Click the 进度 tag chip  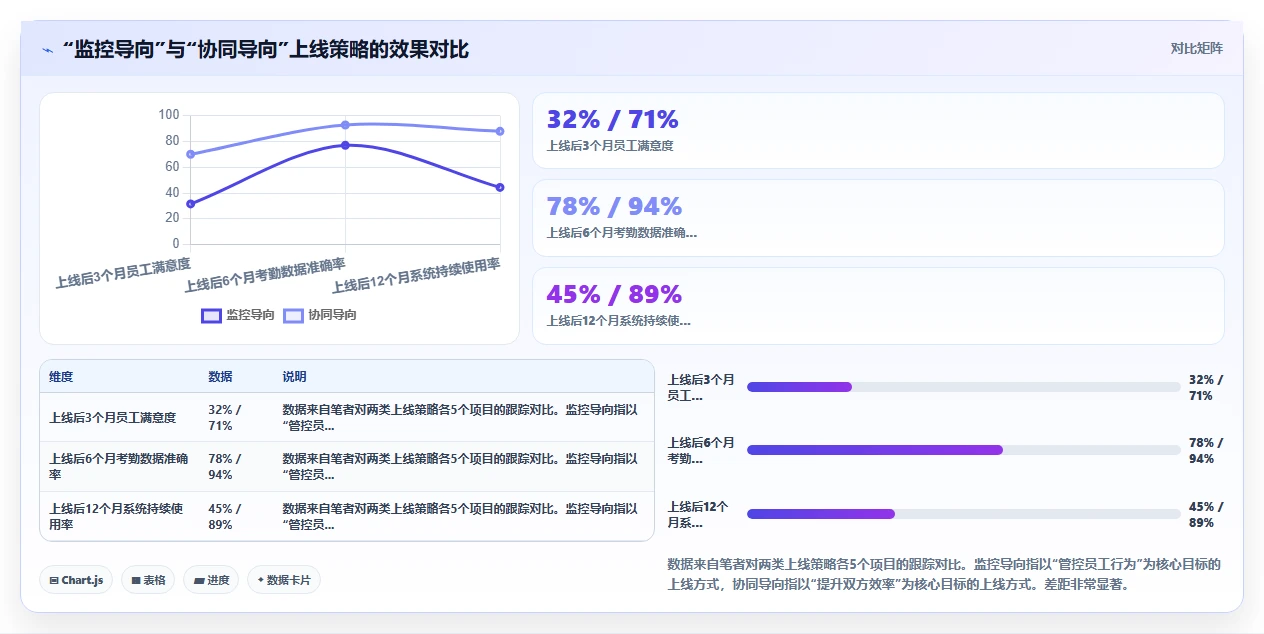[x=211, y=580]
